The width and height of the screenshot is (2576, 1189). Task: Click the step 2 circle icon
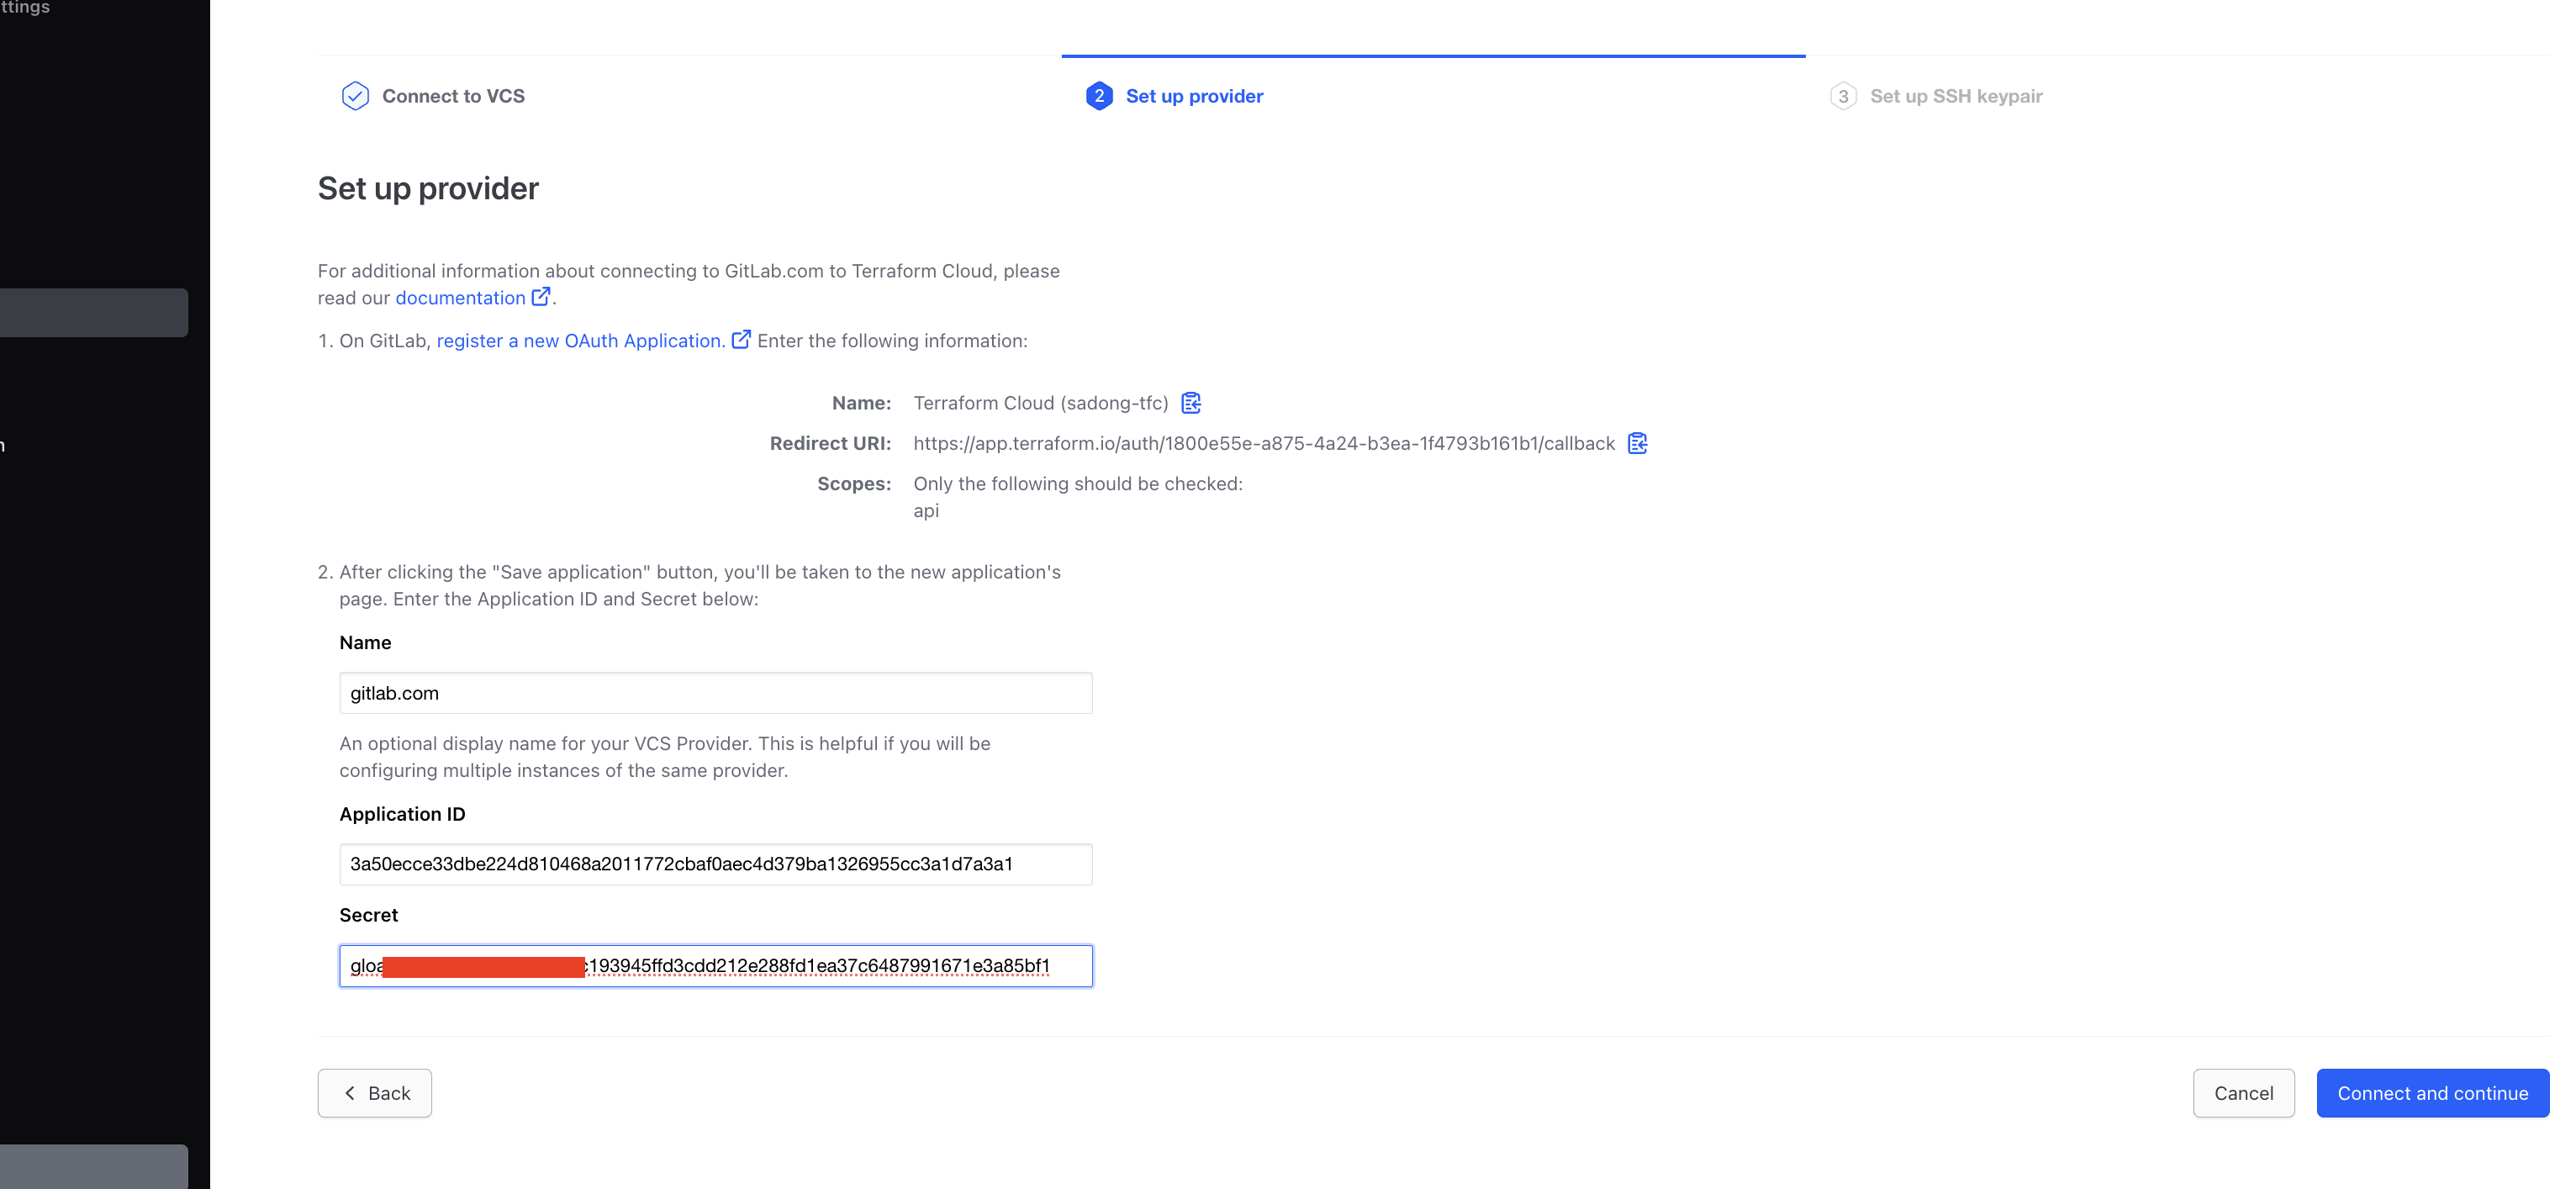click(1099, 96)
